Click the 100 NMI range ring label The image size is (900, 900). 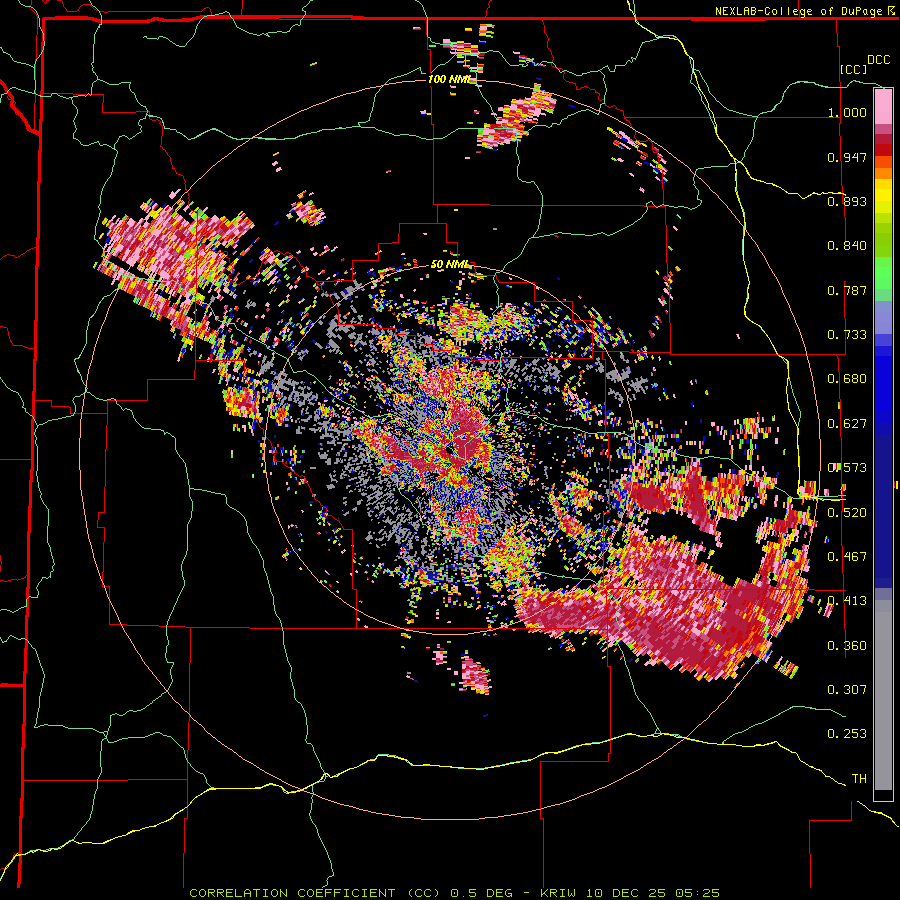[x=452, y=79]
